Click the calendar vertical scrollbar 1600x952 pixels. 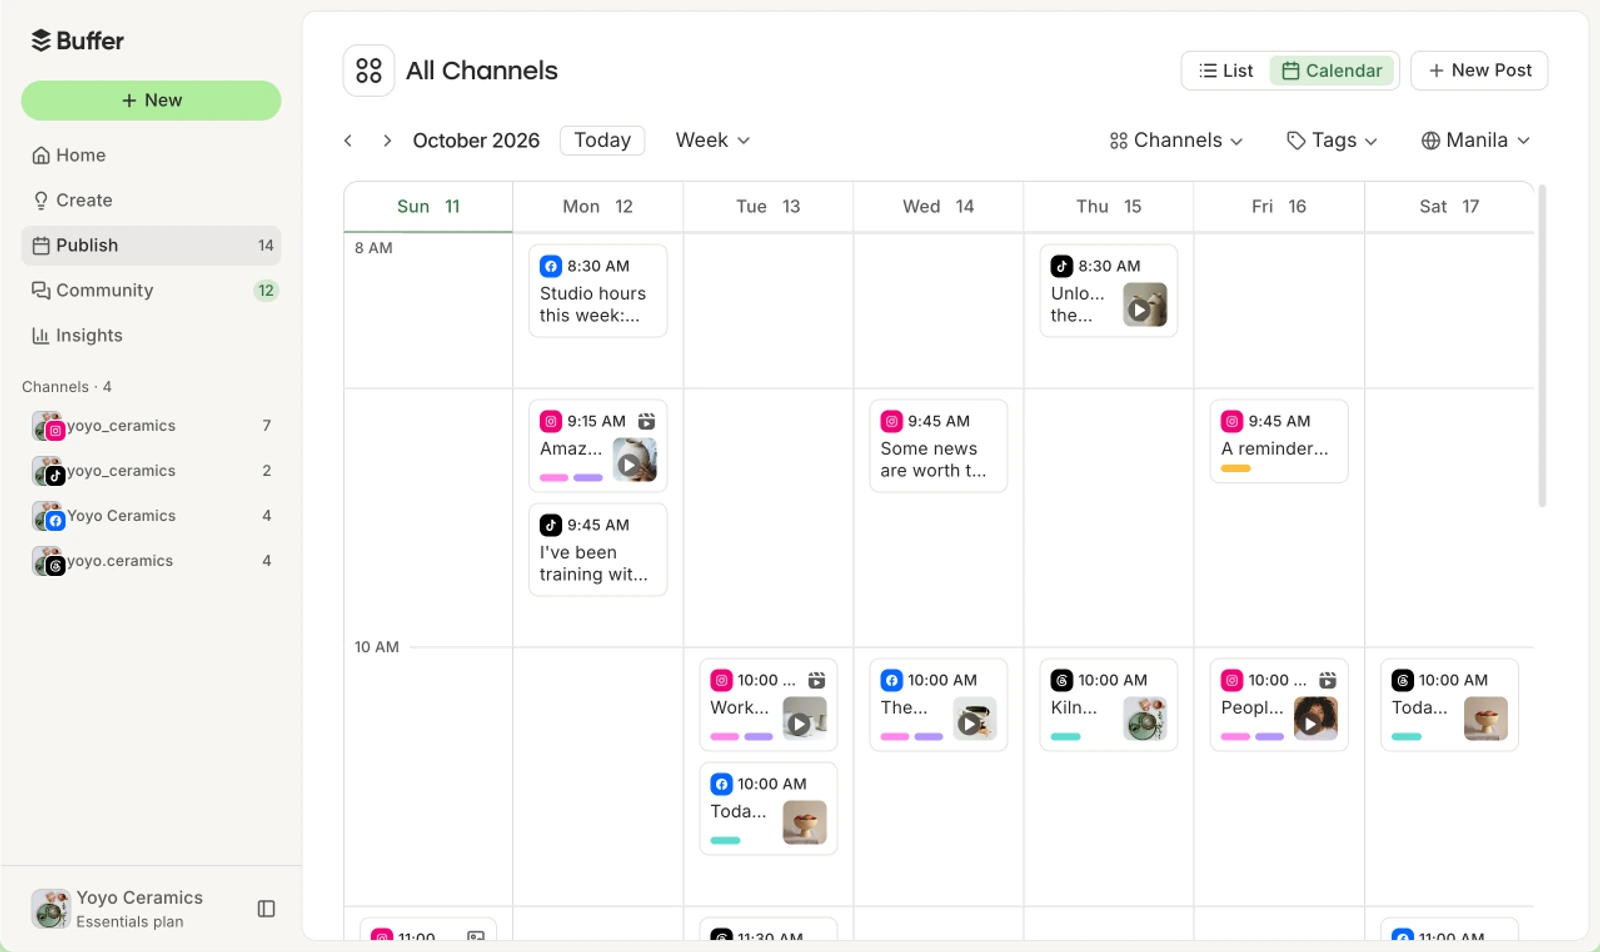[x=1542, y=345]
